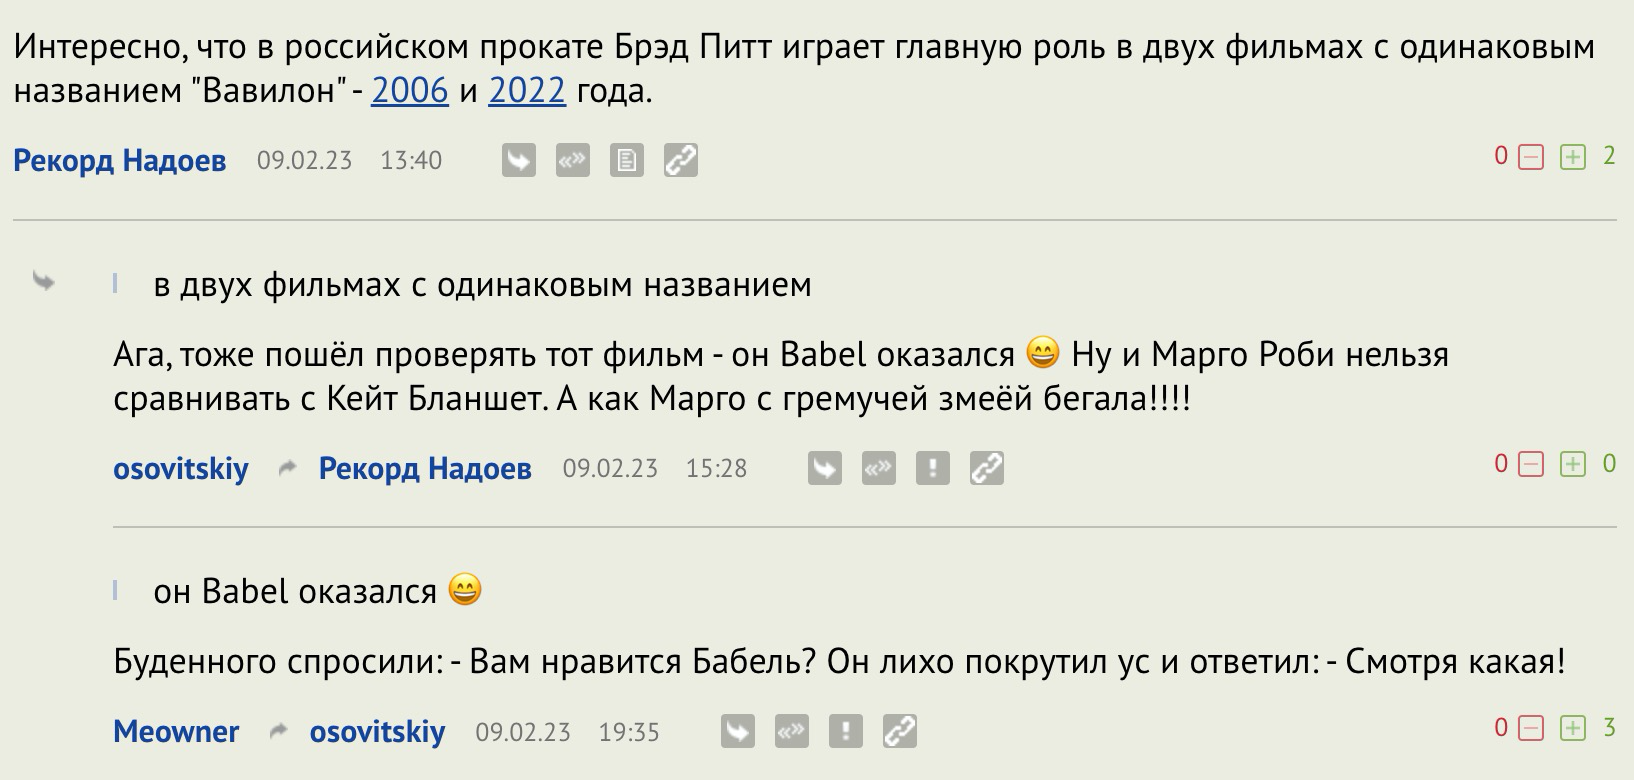Click quote icon on Рекорд Надоев's 13:40 comment

click(x=572, y=160)
